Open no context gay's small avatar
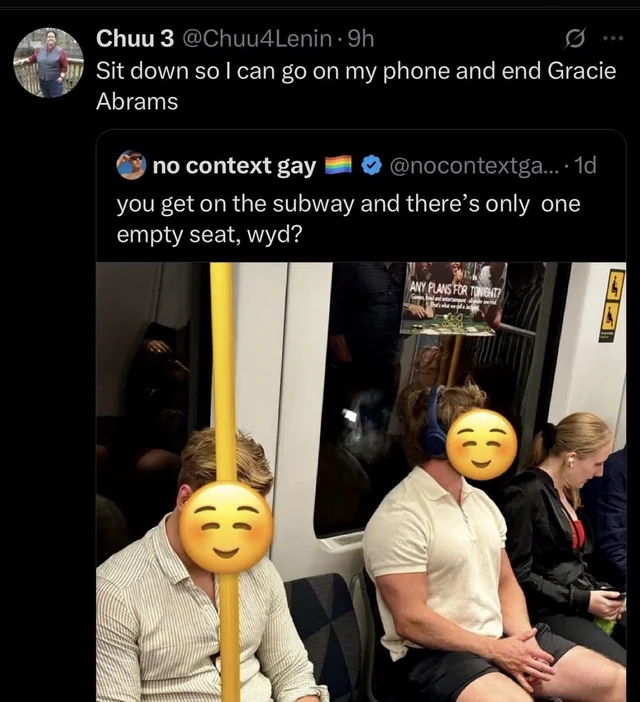Image resolution: width=640 pixels, height=702 pixels. click(131, 165)
